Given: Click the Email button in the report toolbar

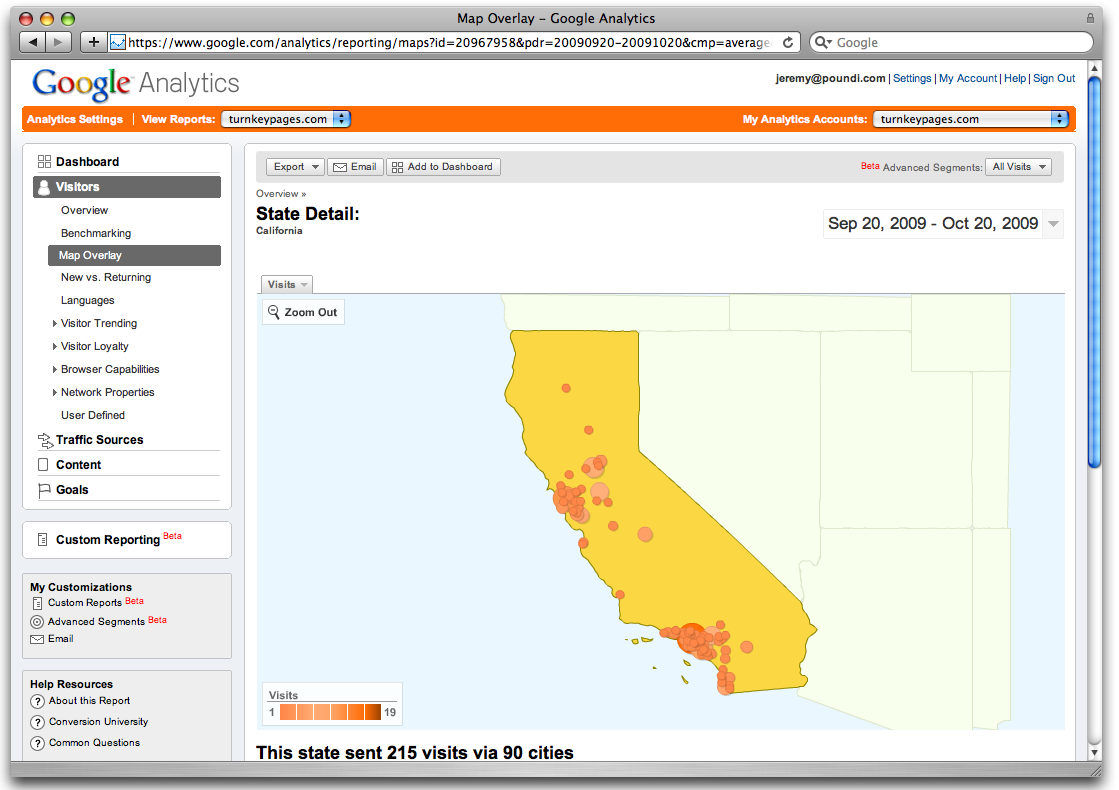Looking at the screenshot, I should (355, 167).
